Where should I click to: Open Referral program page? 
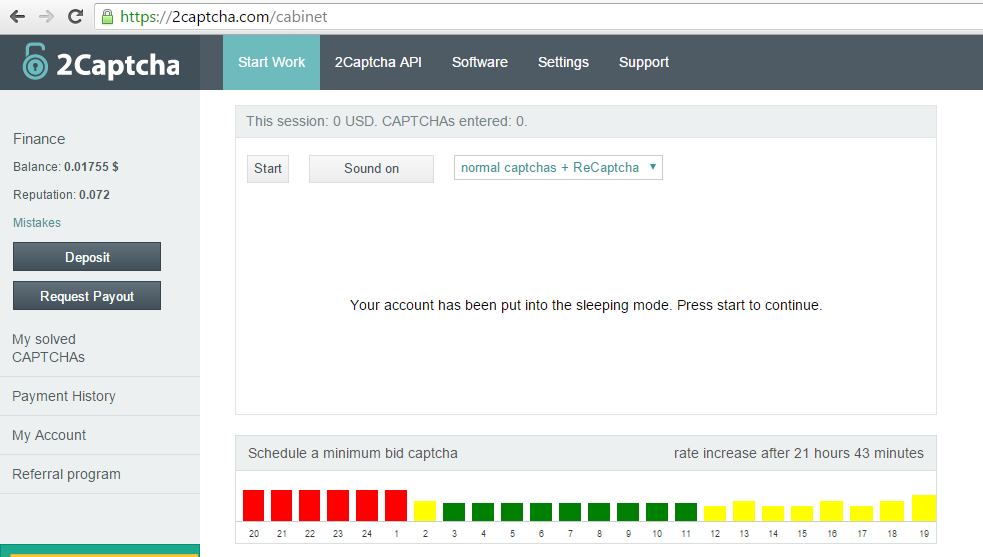coord(66,474)
